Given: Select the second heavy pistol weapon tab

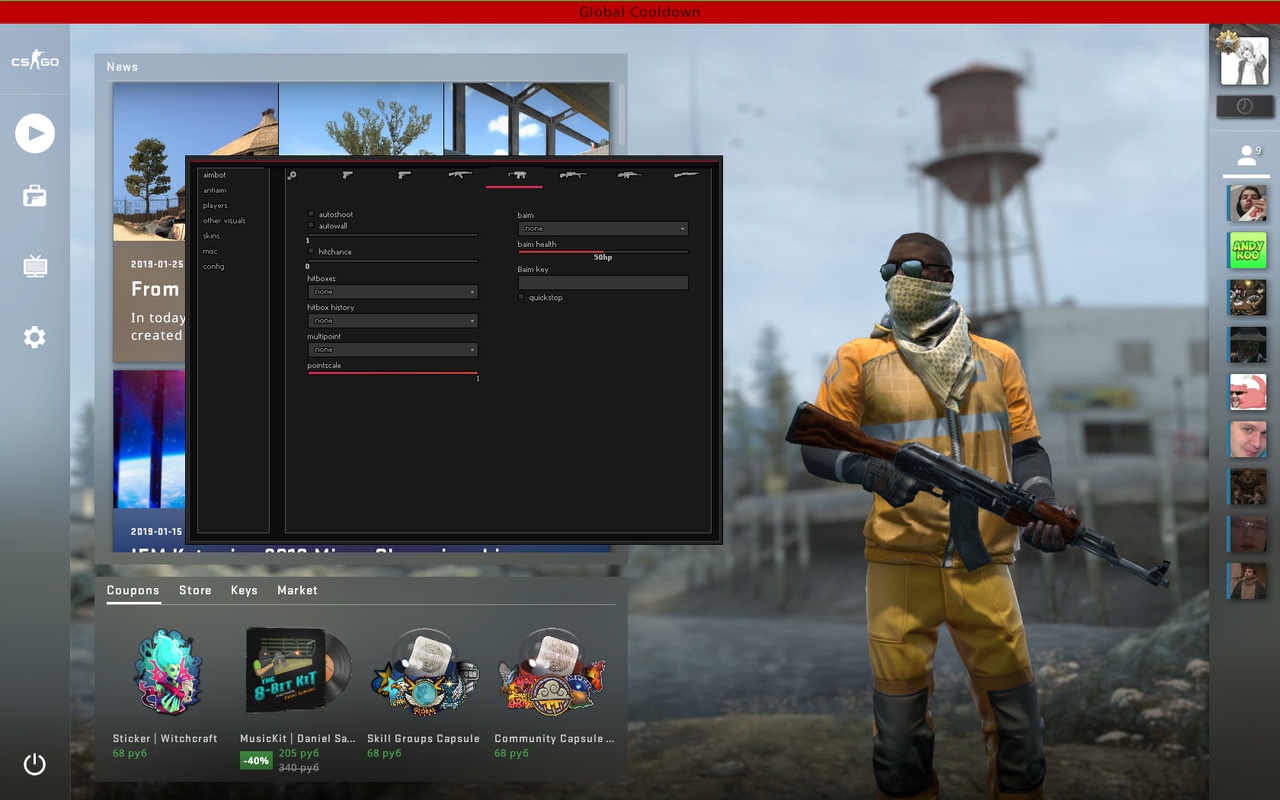Looking at the screenshot, I should click(404, 175).
